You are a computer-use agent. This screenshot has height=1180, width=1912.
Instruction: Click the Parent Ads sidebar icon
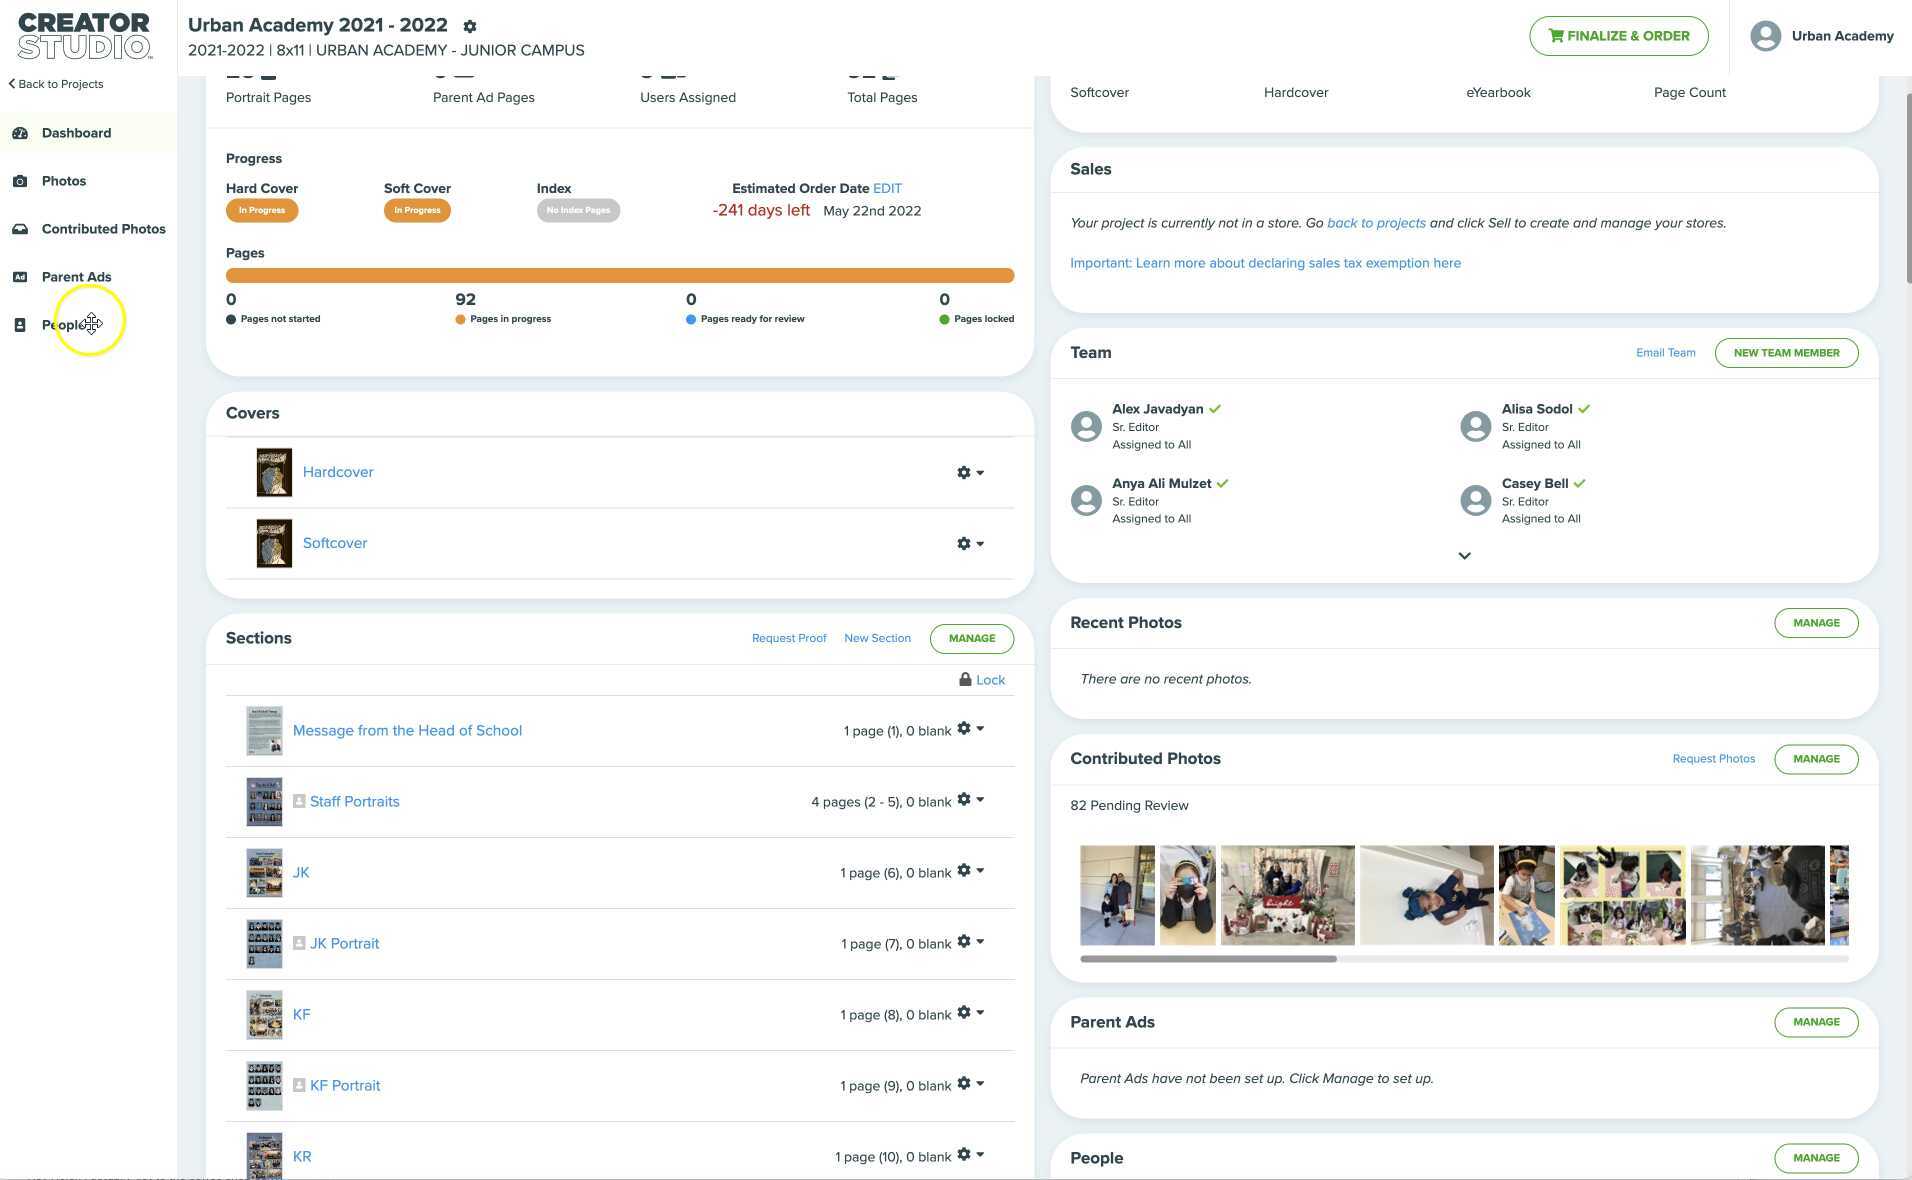(20, 277)
